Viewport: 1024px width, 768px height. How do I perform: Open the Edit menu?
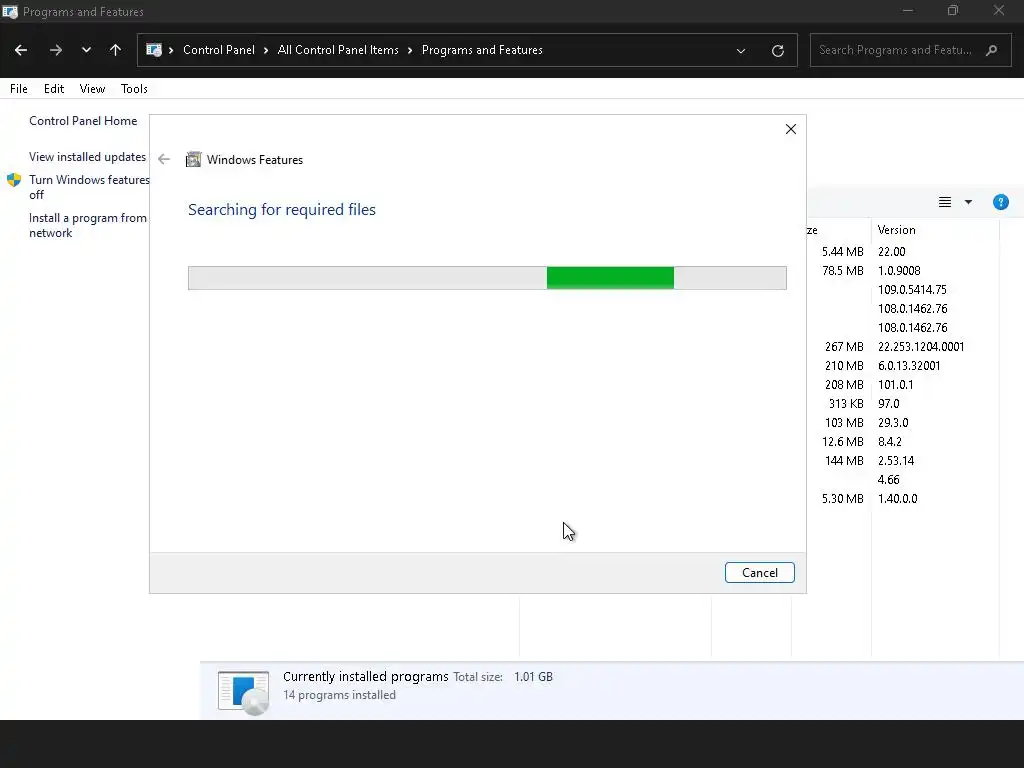[x=54, y=89]
